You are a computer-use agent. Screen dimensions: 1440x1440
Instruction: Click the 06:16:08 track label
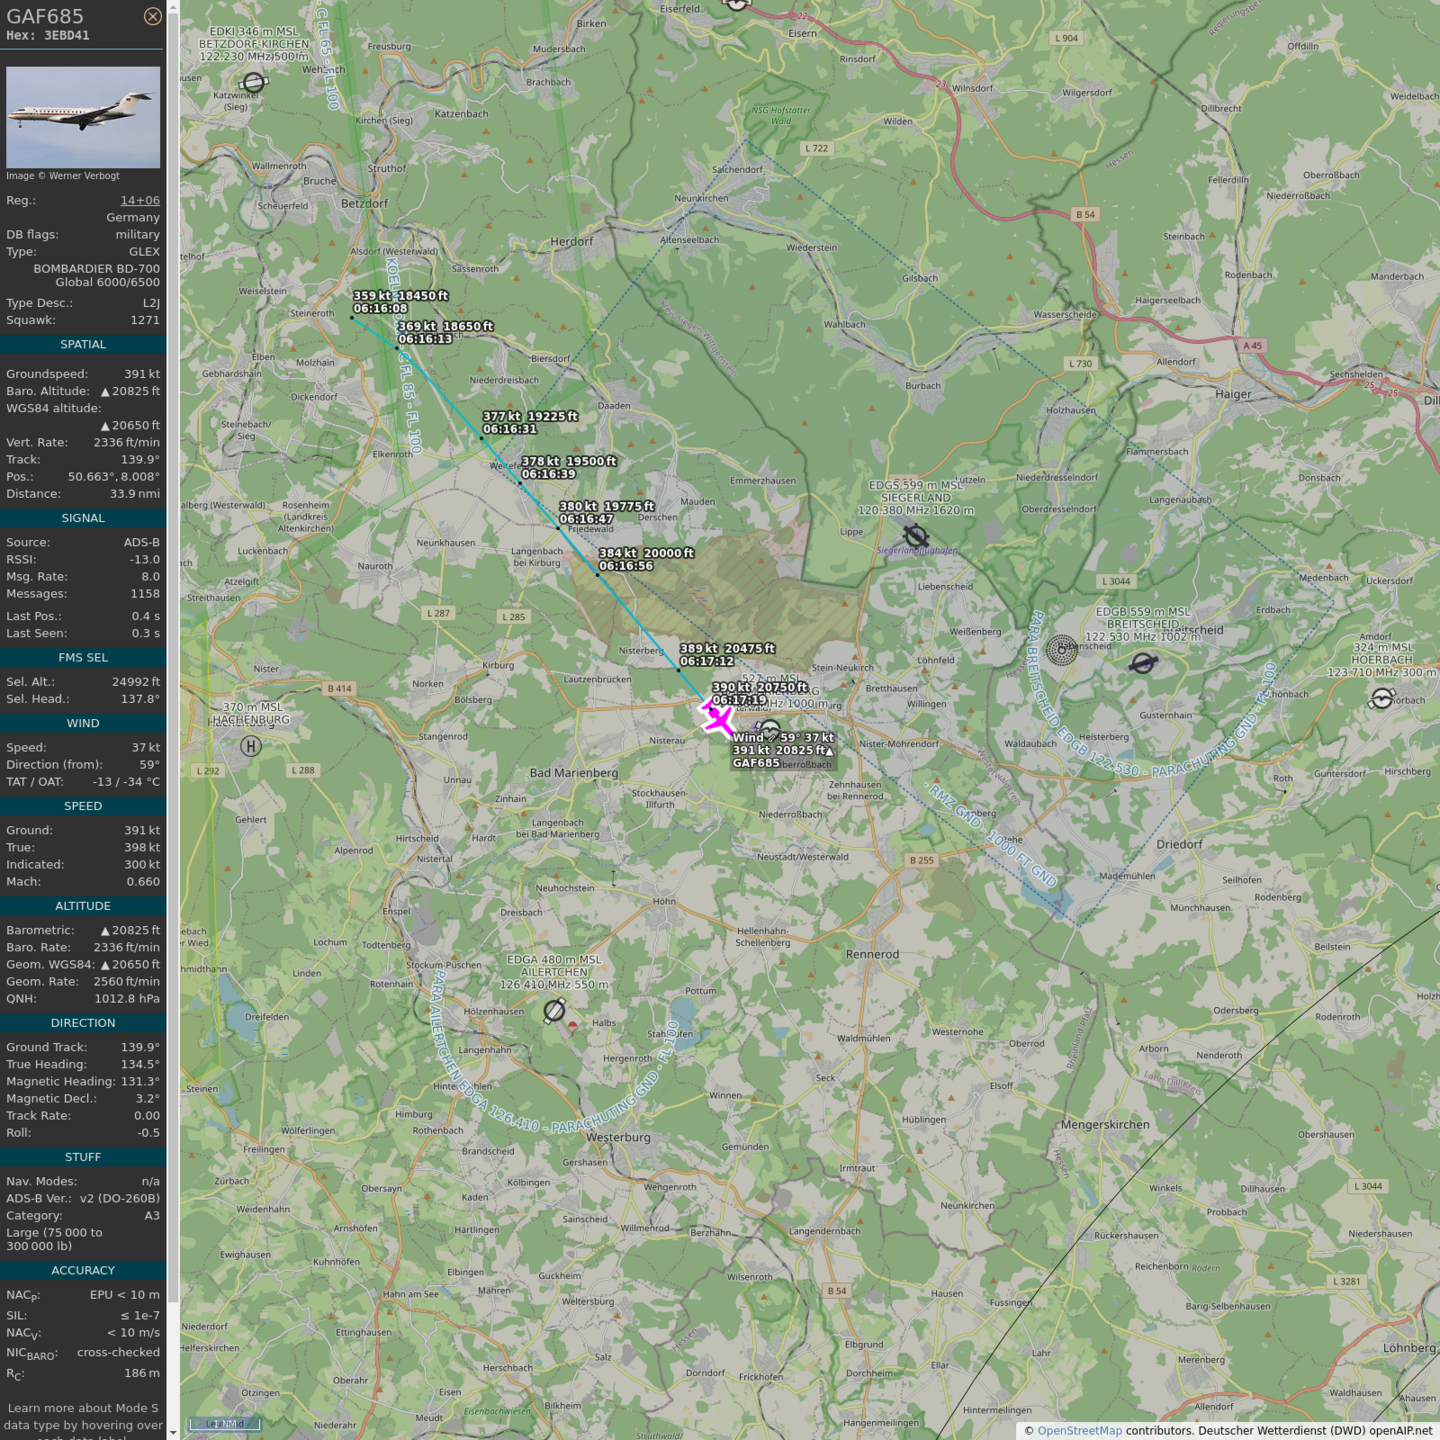[380, 309]
